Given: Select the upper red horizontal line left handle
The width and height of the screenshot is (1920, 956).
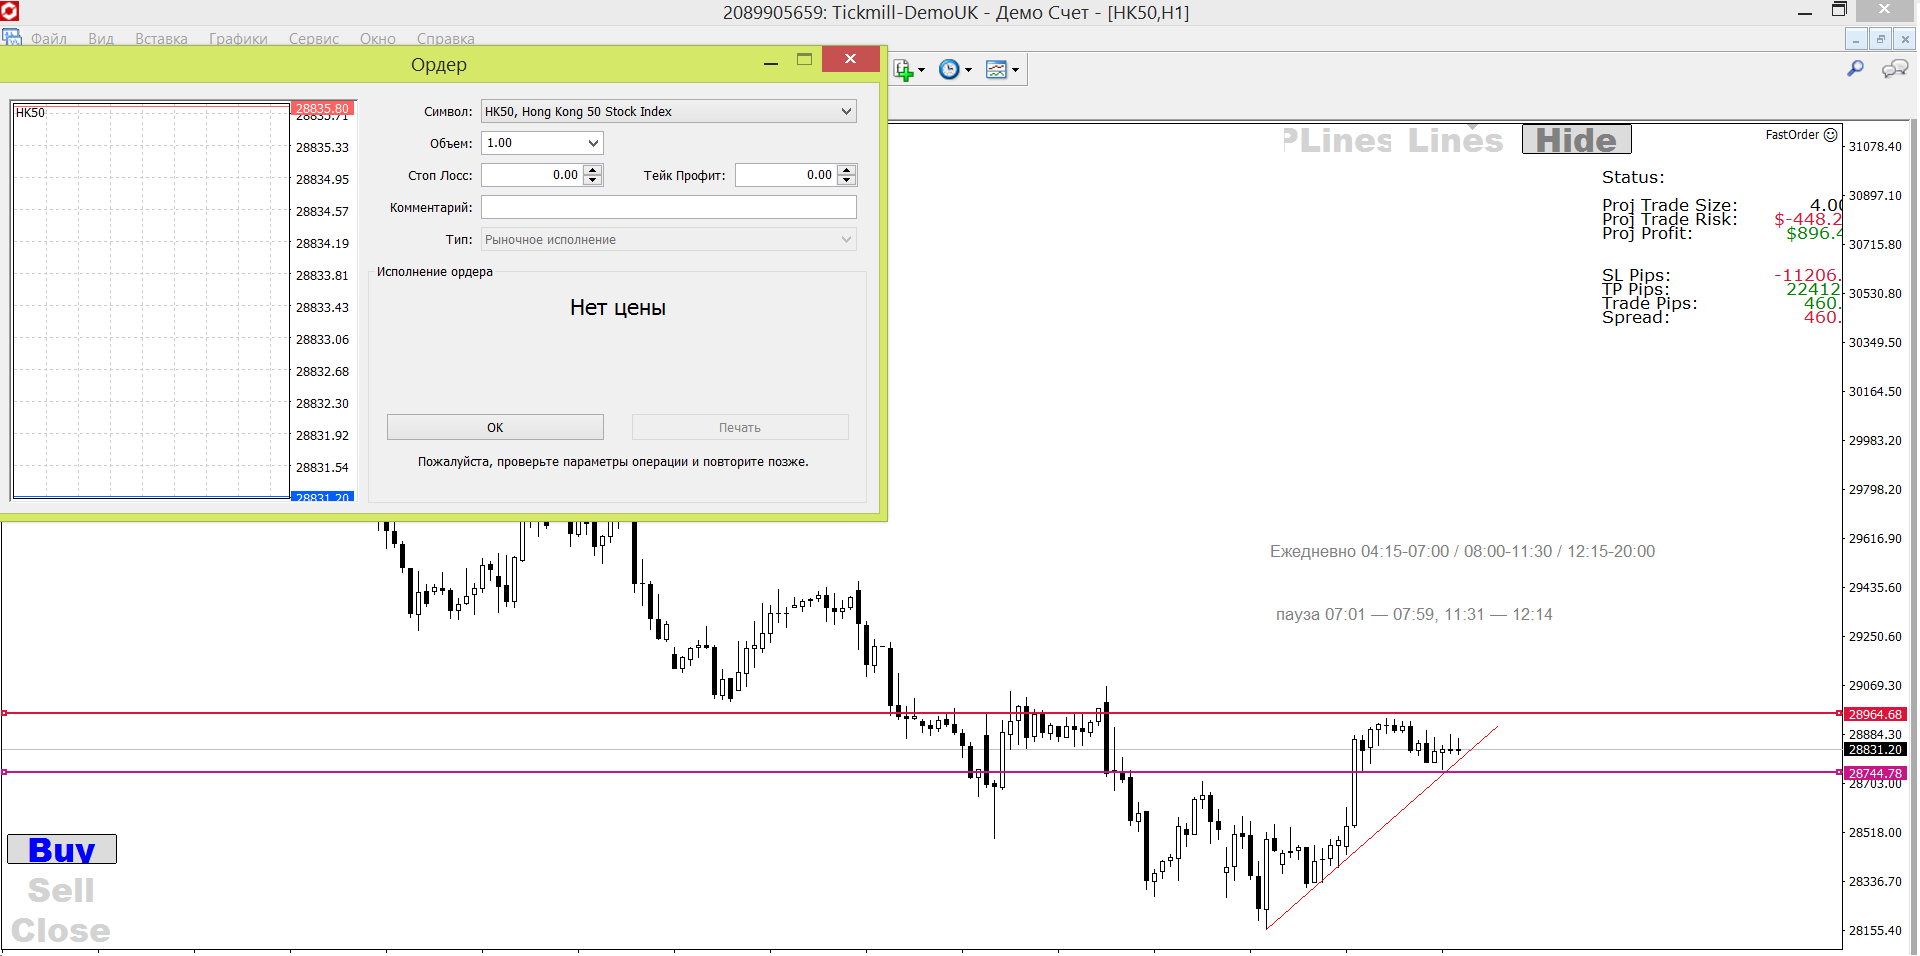Looking at the screenshot, I should tap(5, 713).
